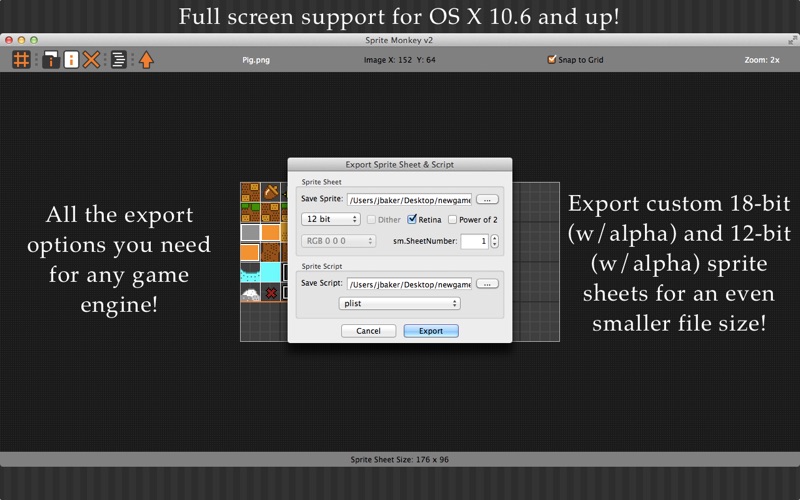This screenshot has width=800, height=500.
Task: Click the Cancel button
Action: (x=368, y=331)
